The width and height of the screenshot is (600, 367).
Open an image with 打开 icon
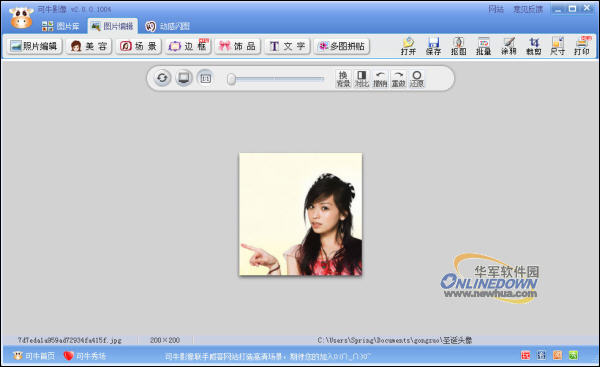click(408, 46)
